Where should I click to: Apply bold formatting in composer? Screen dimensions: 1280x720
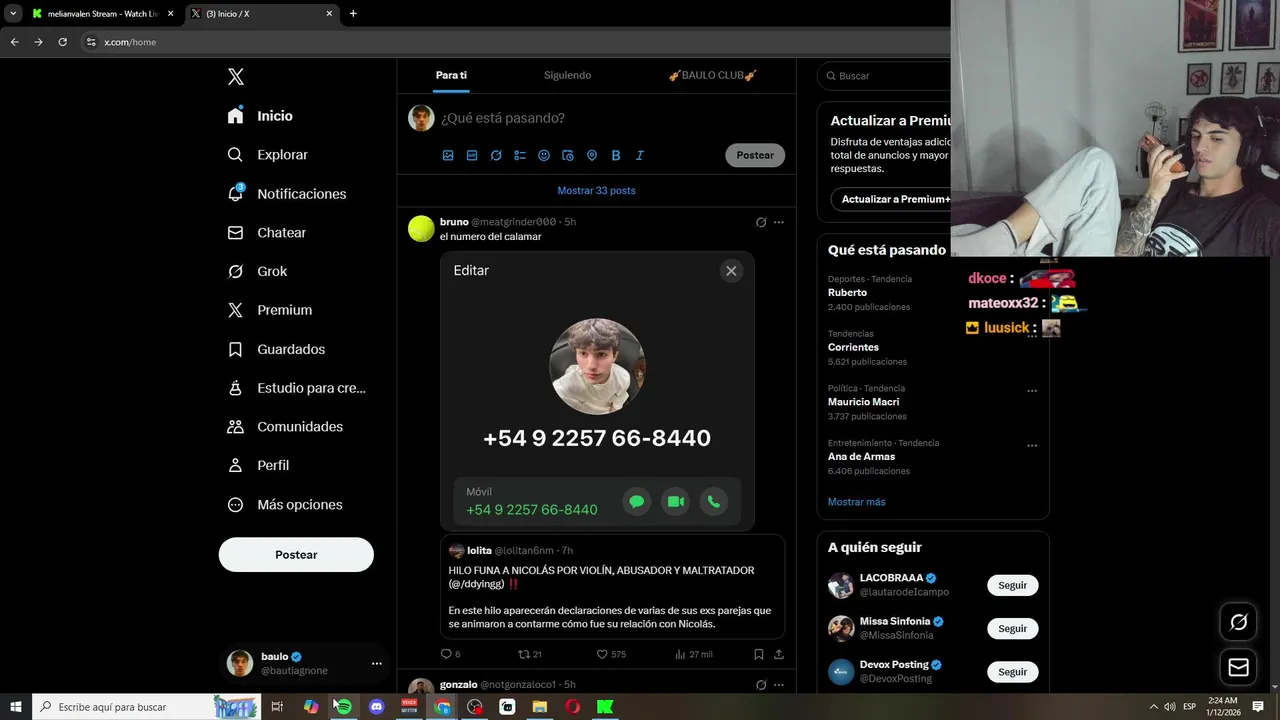click(x=616, y=156)
